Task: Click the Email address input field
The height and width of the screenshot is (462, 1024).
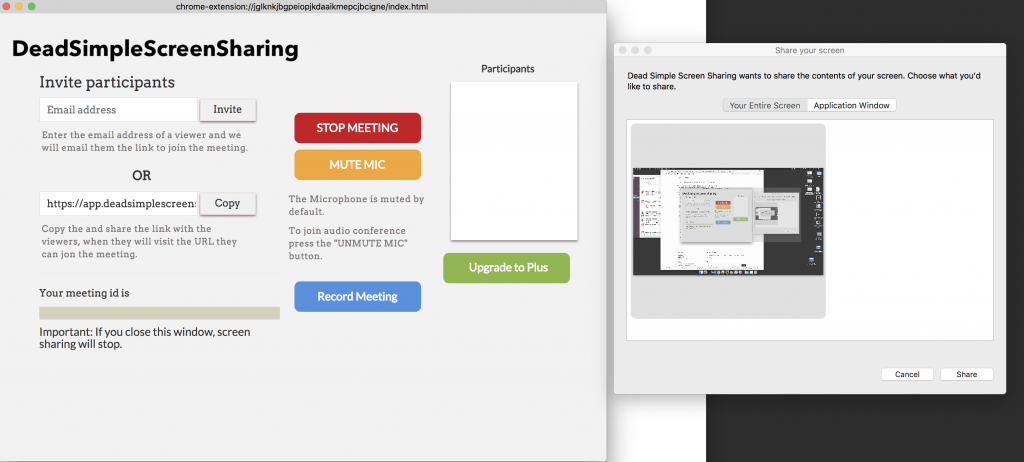Action: (118, 110)
